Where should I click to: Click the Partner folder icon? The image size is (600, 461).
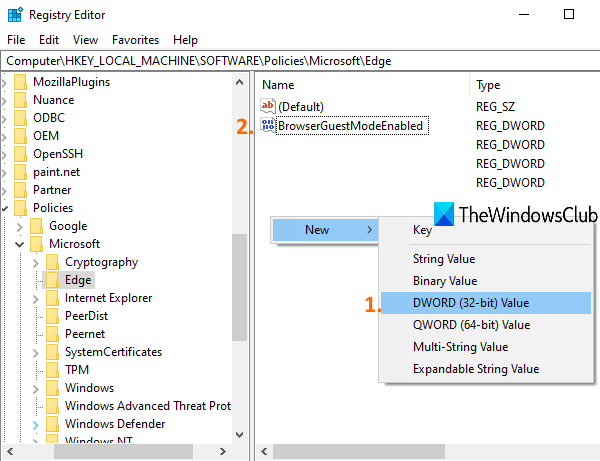point(20,190)
